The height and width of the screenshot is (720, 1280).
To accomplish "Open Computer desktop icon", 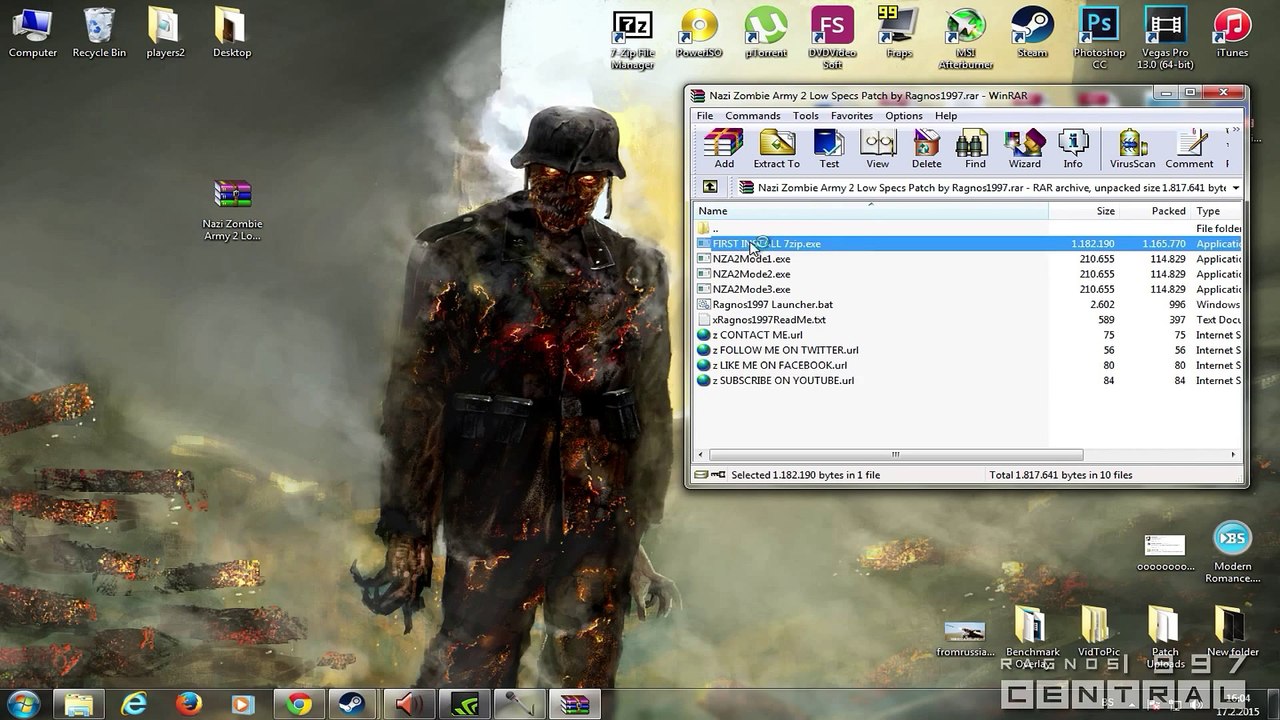I will point(33,33).
